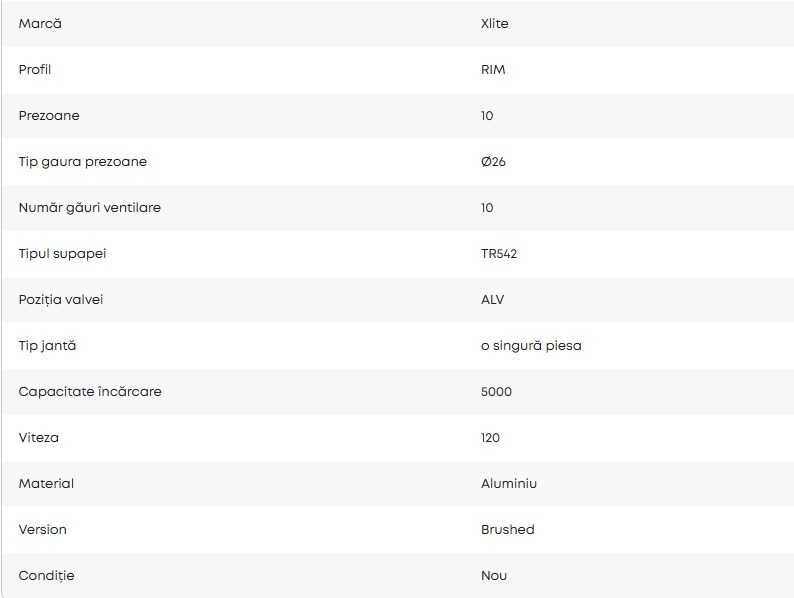The height and width of the screenshot is (598, 794).
Task: Select the Brushed version value
Action: pyautogui.click(x=507, y=529)
